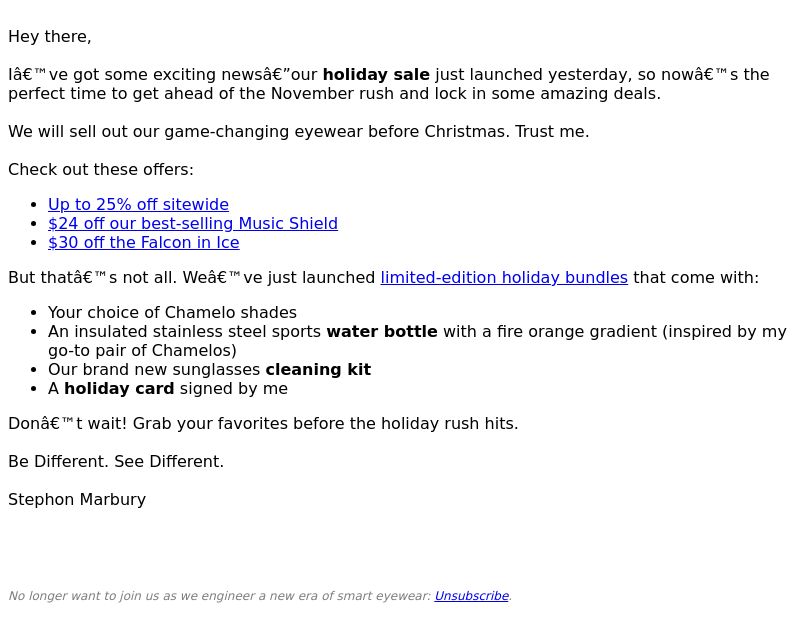800x631 pixels.
Task: Open the limited-edition holiday bundles link
Action: pyautogui.click(x=504, y=277)
